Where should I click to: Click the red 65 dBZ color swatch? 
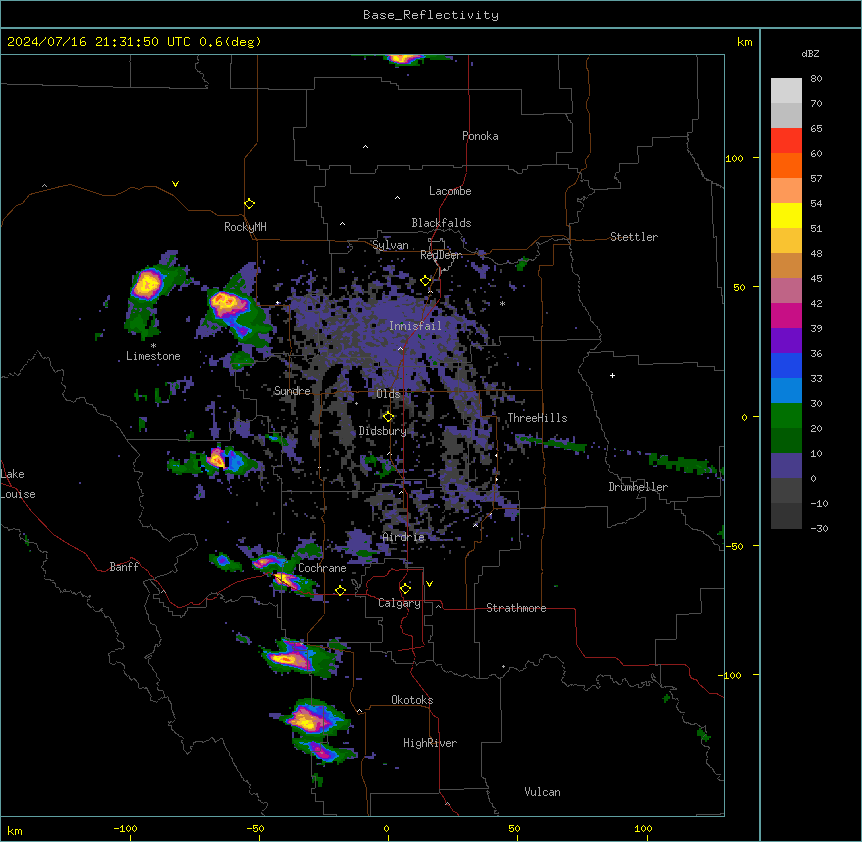[786, 140]
